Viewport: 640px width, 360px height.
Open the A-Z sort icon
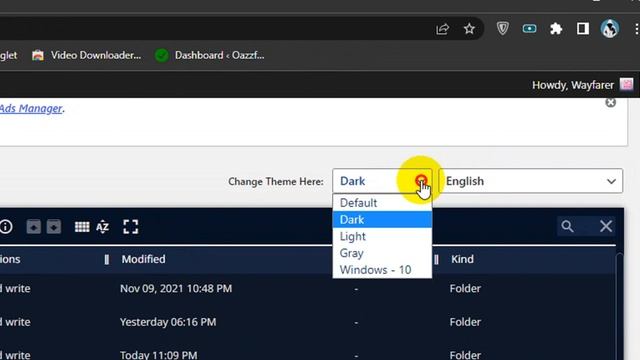(102, 227)
